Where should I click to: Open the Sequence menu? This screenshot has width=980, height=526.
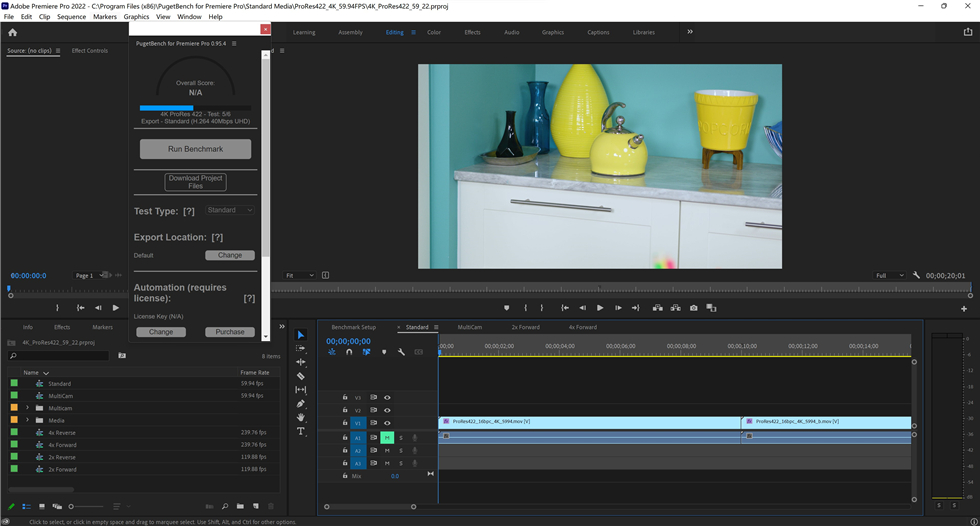tap(71, 17)
